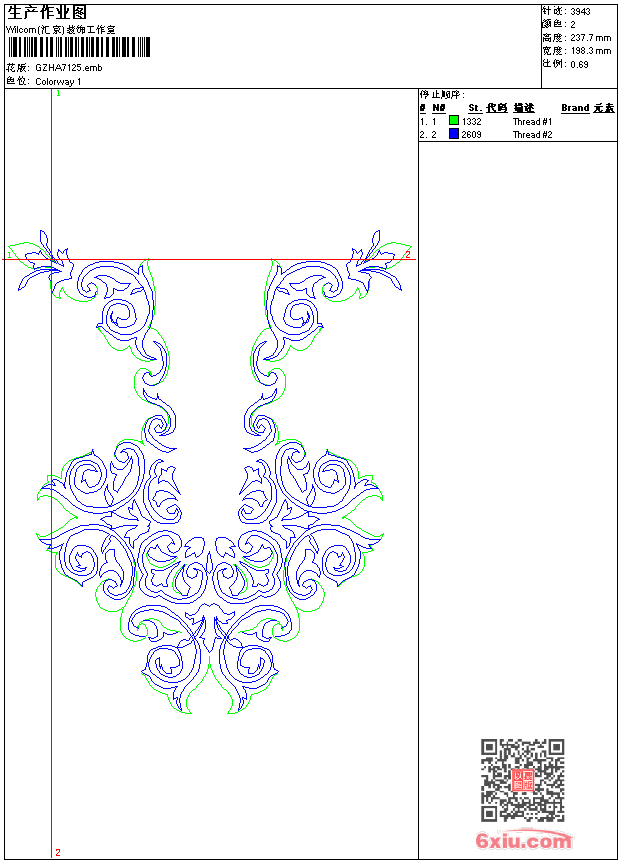
Task: Click the embroidery design preview
Action: click(x=210, y=480)
